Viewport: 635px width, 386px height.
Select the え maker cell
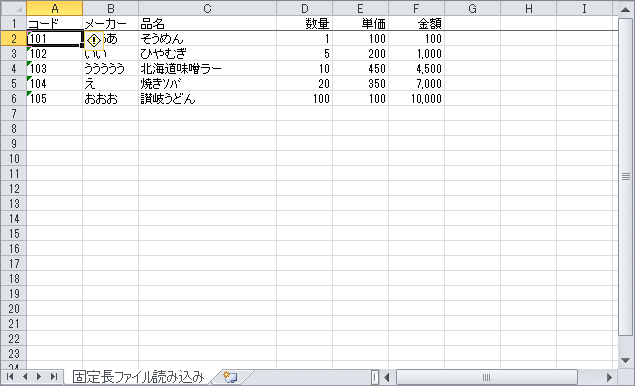[111, 83]
